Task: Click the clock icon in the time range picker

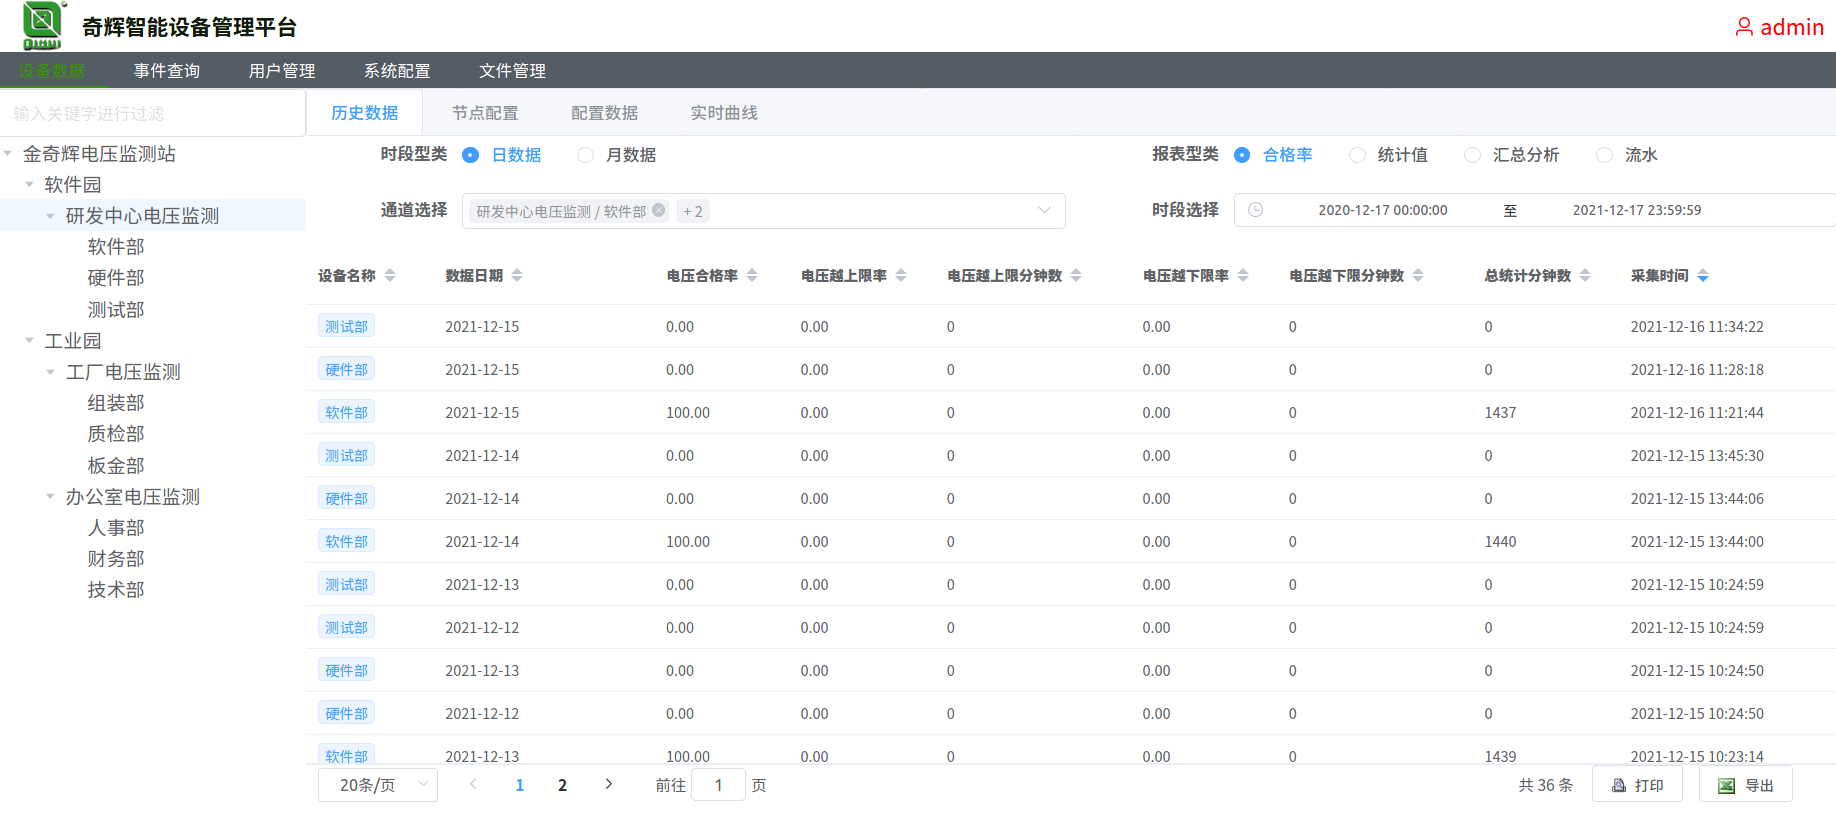Action: 1256,210
